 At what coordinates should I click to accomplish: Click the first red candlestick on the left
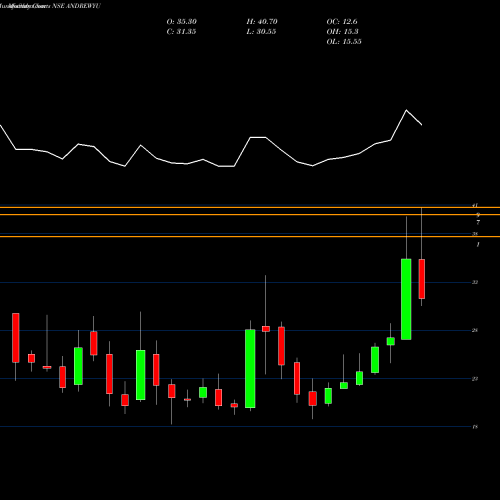coord(16,338)
